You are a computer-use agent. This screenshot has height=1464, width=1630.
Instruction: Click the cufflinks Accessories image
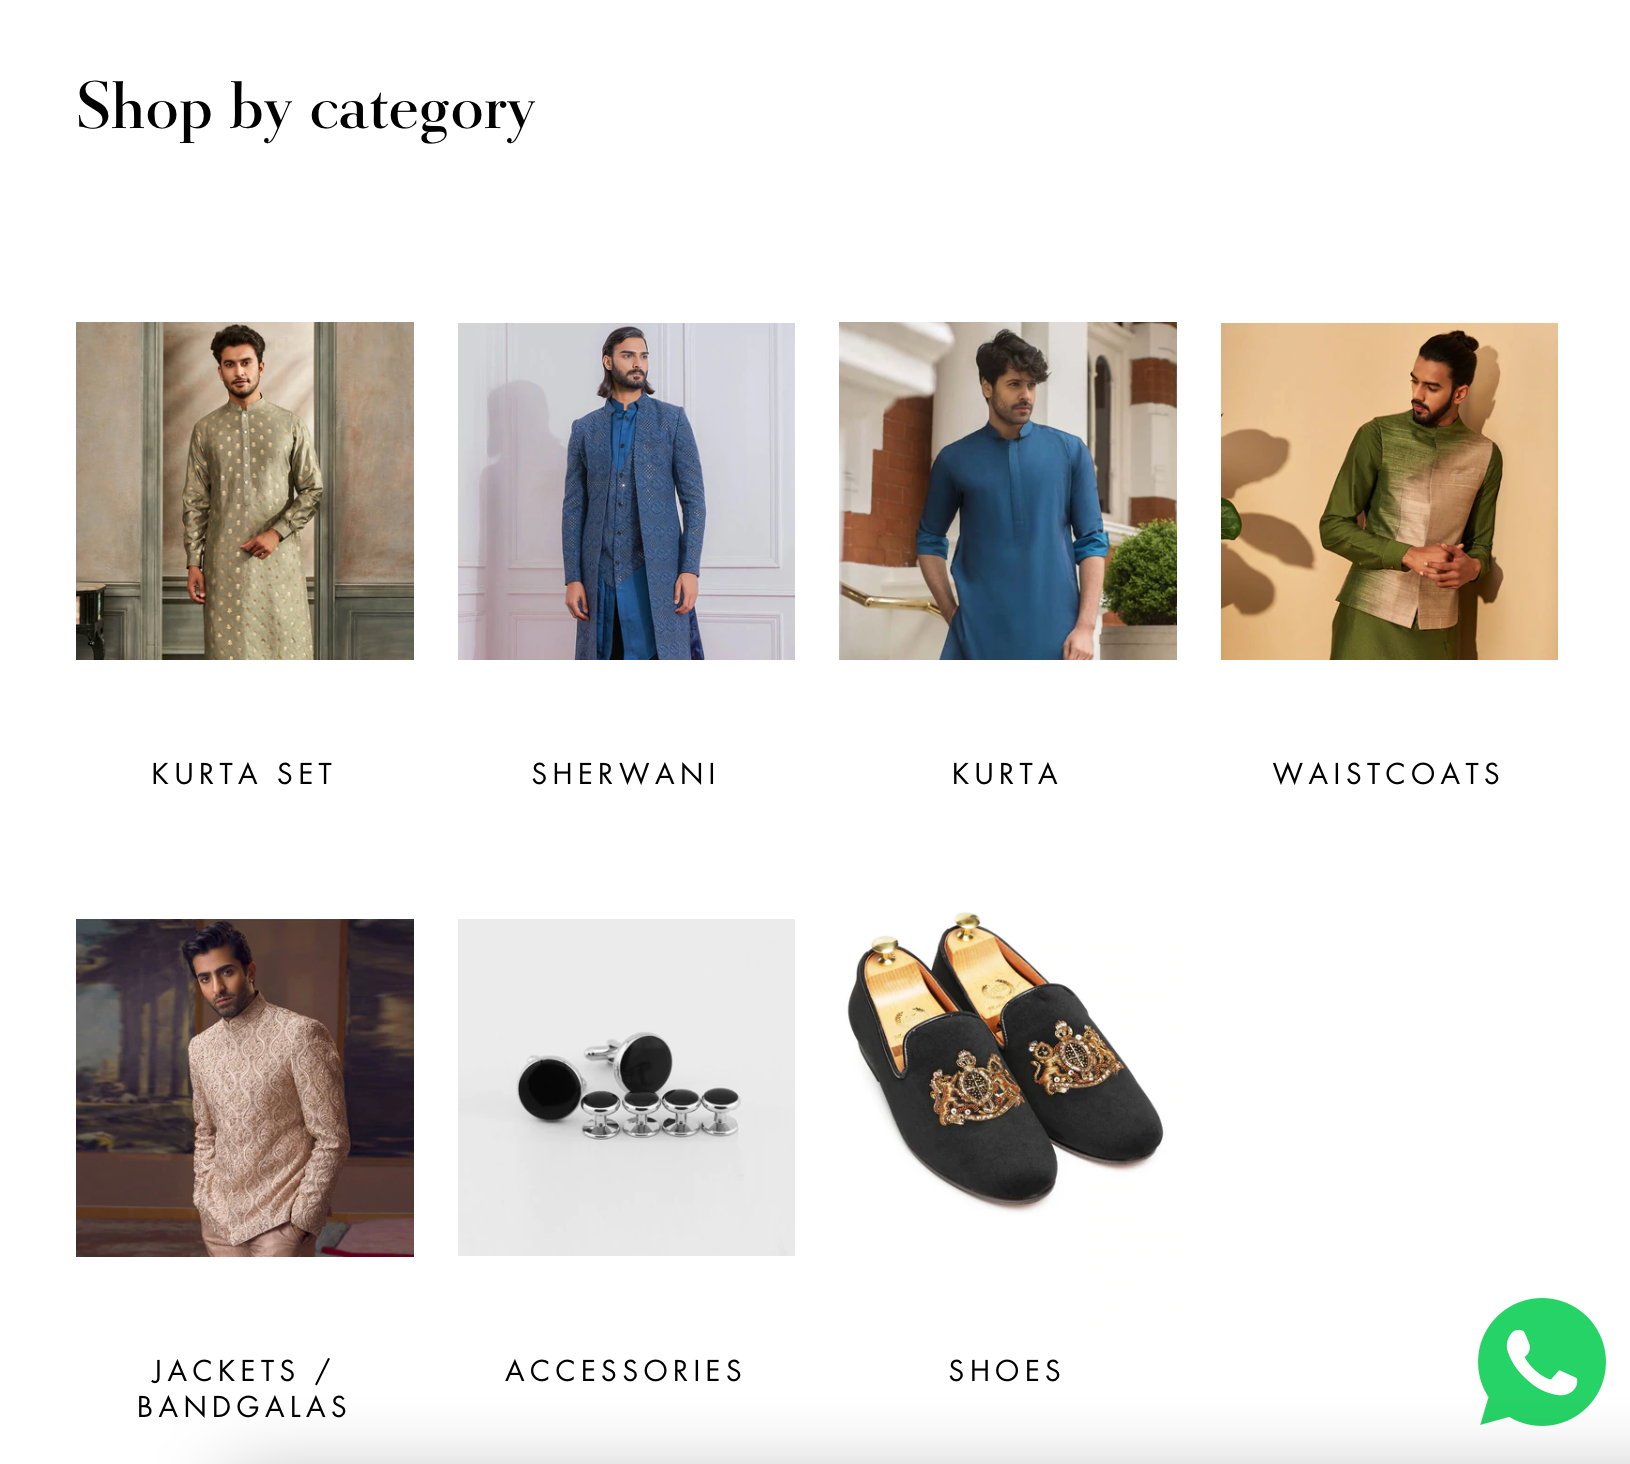626,1088
